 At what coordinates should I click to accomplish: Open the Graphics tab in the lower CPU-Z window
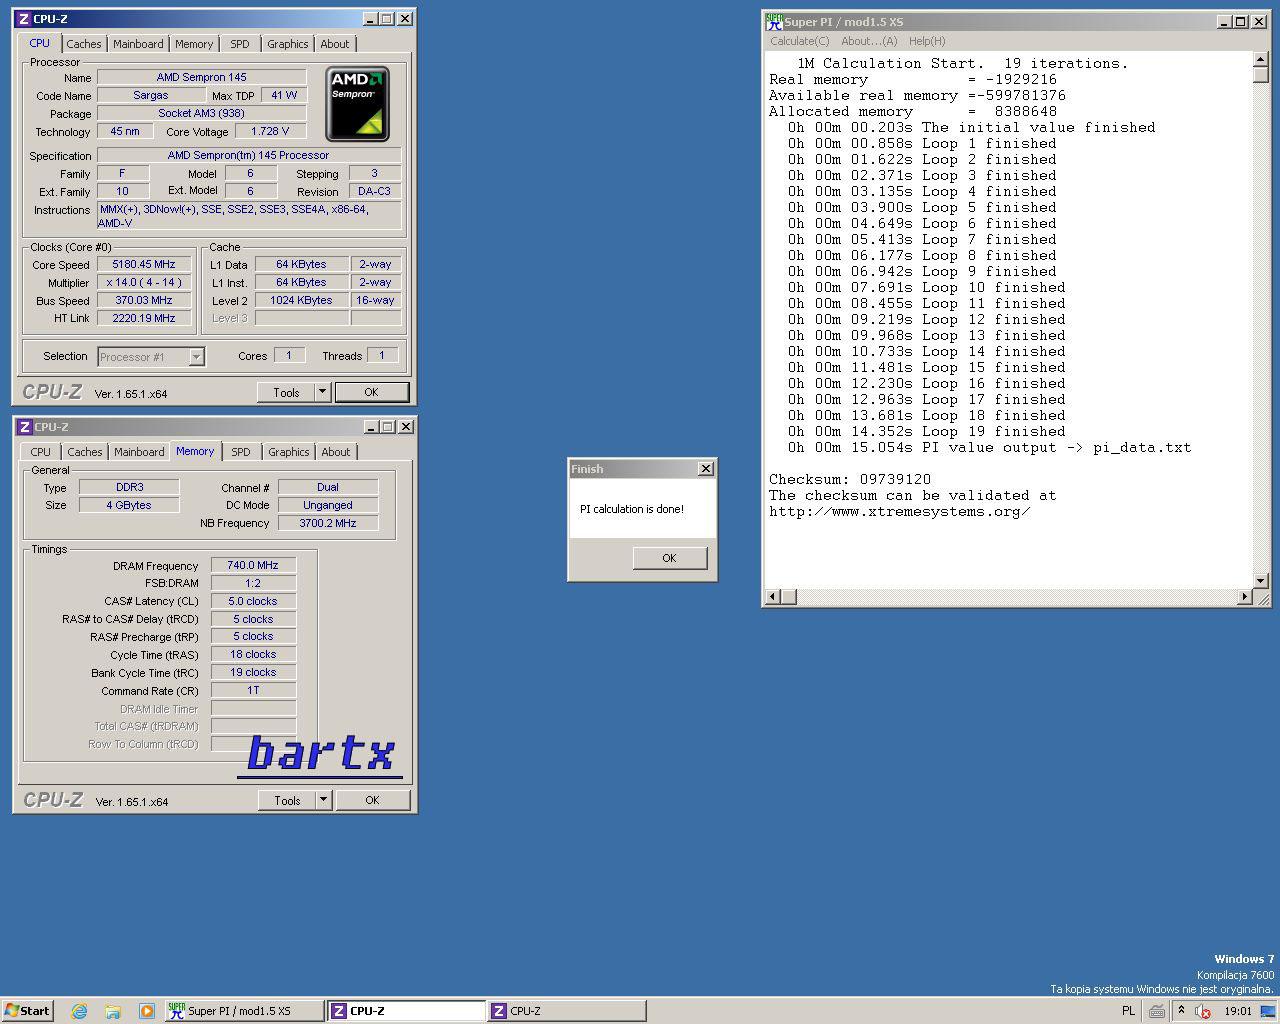pos(289,452)
